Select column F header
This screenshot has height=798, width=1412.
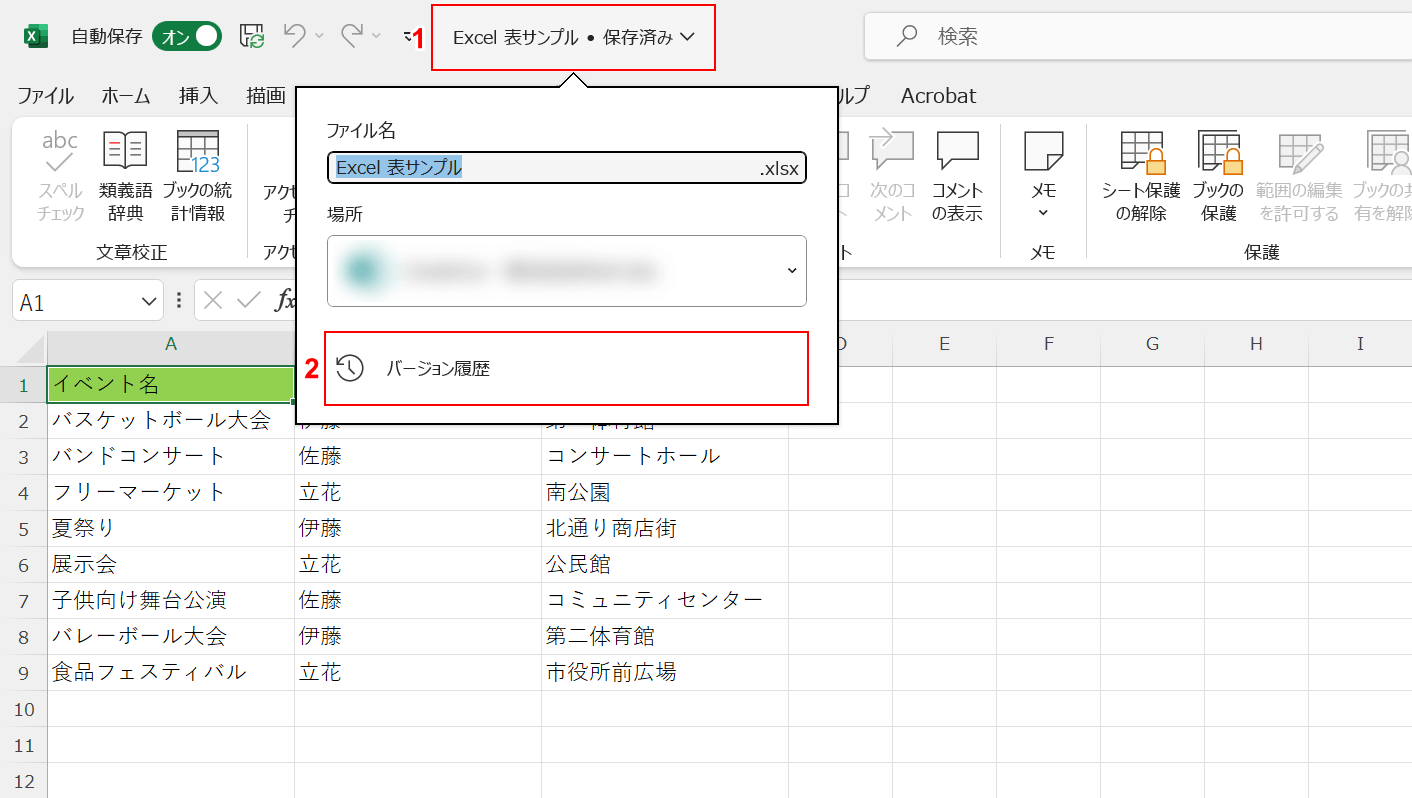[1049, 344]
